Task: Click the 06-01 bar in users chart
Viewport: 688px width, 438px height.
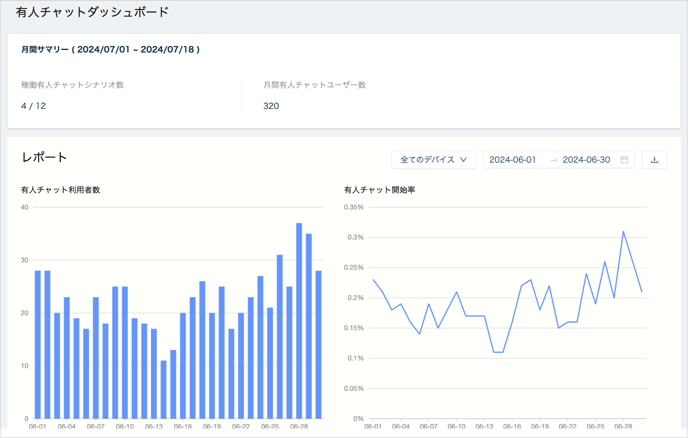Action: tap(38, 345)
